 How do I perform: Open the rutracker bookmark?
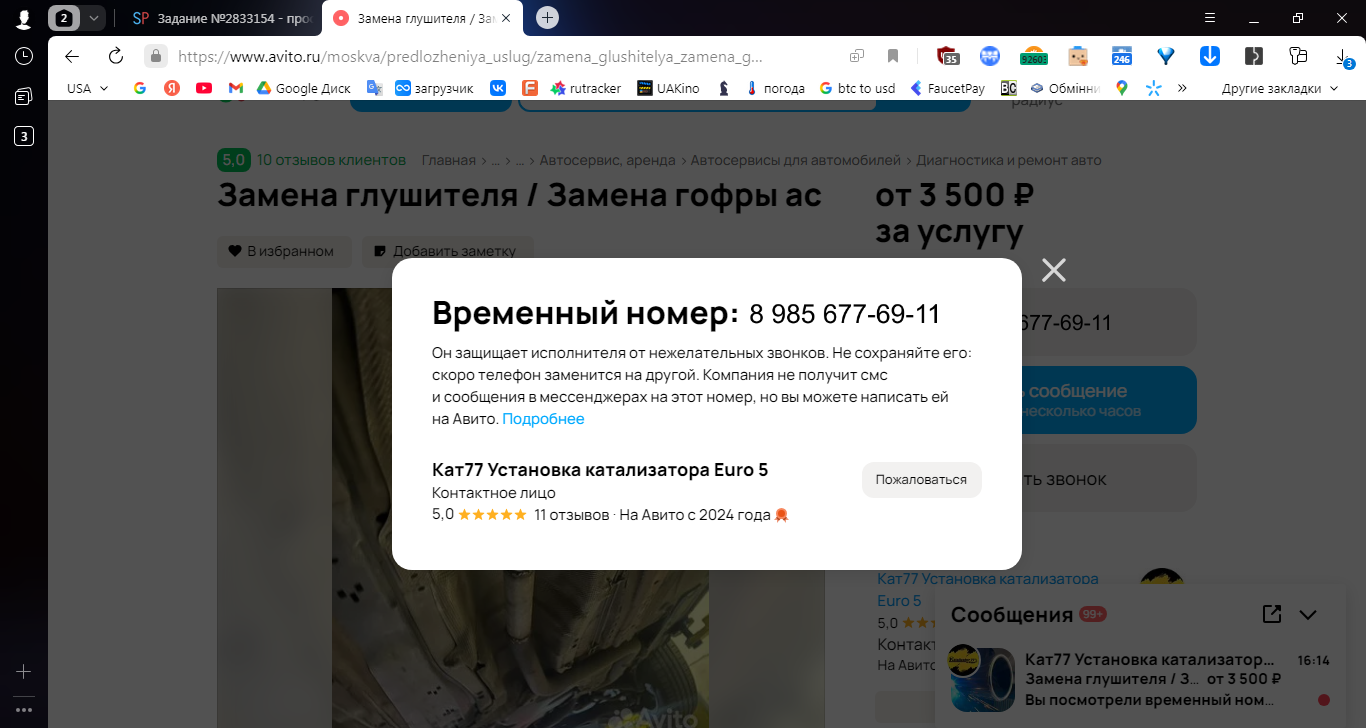coord(586,88)
